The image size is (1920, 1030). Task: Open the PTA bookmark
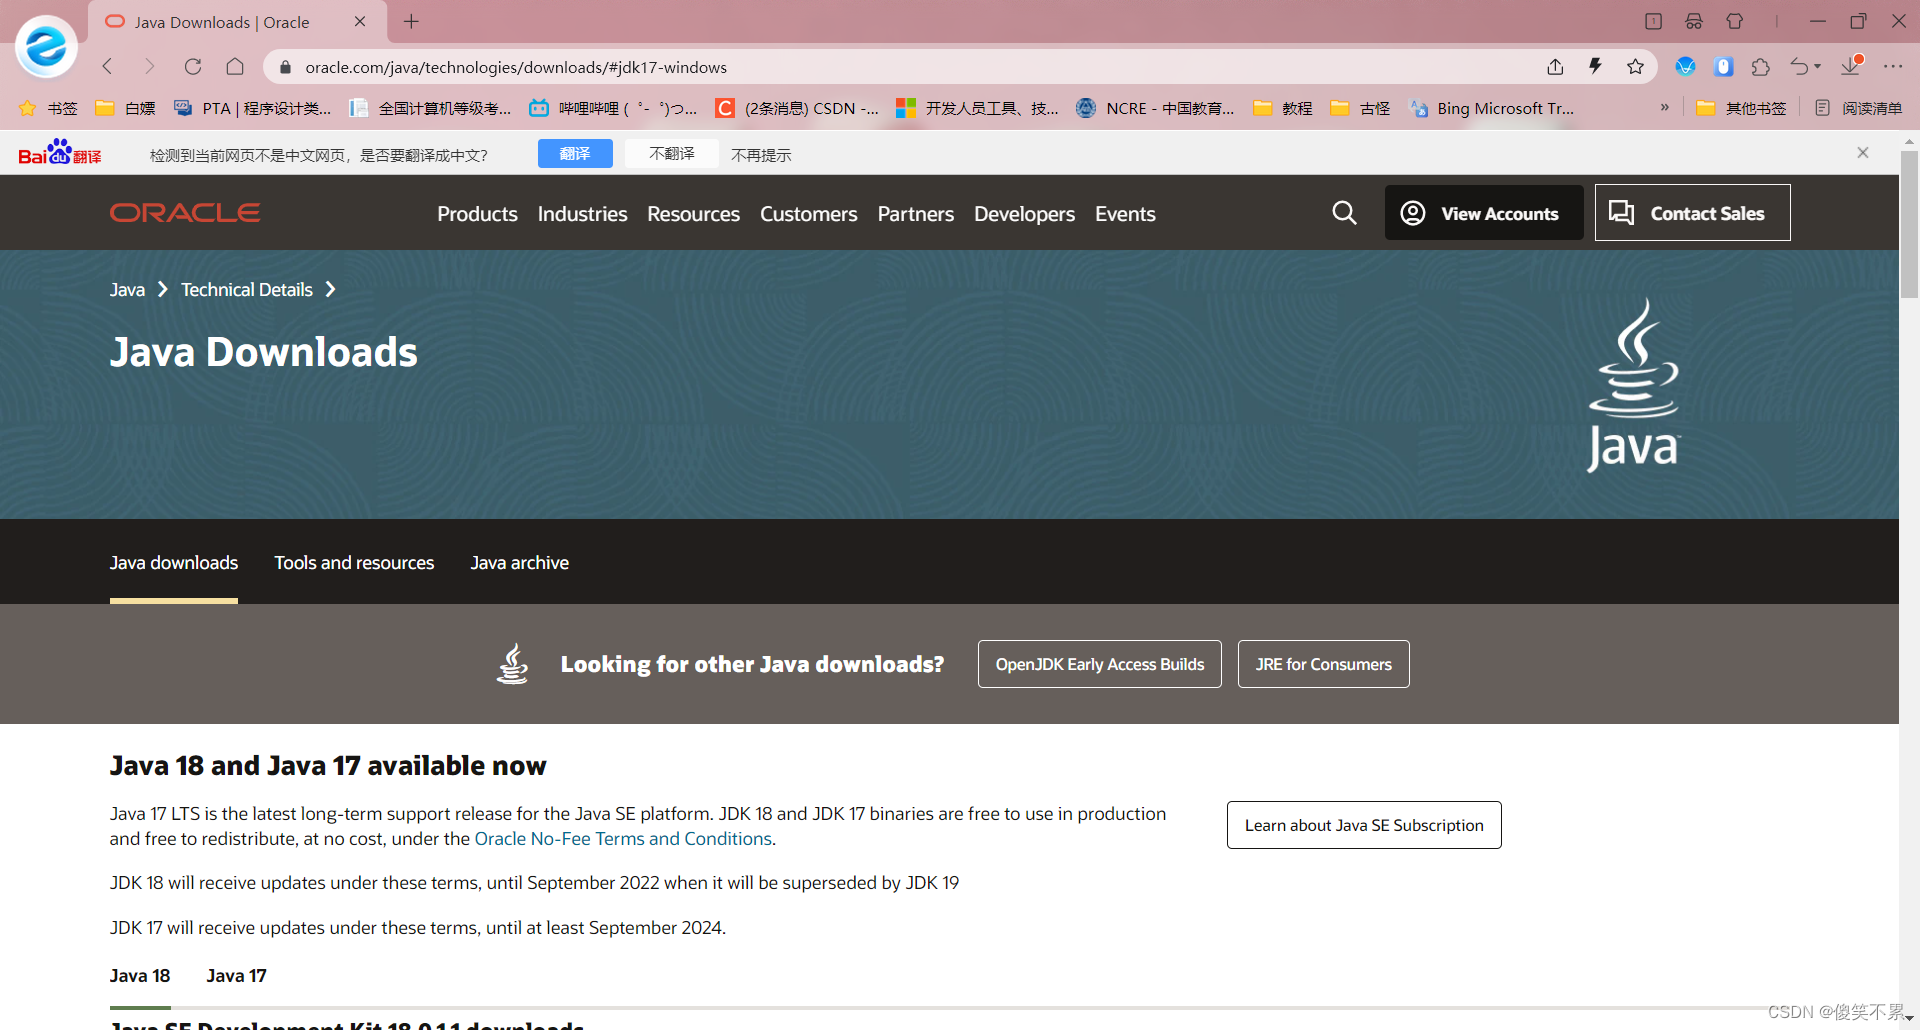[x=252, y=108]
